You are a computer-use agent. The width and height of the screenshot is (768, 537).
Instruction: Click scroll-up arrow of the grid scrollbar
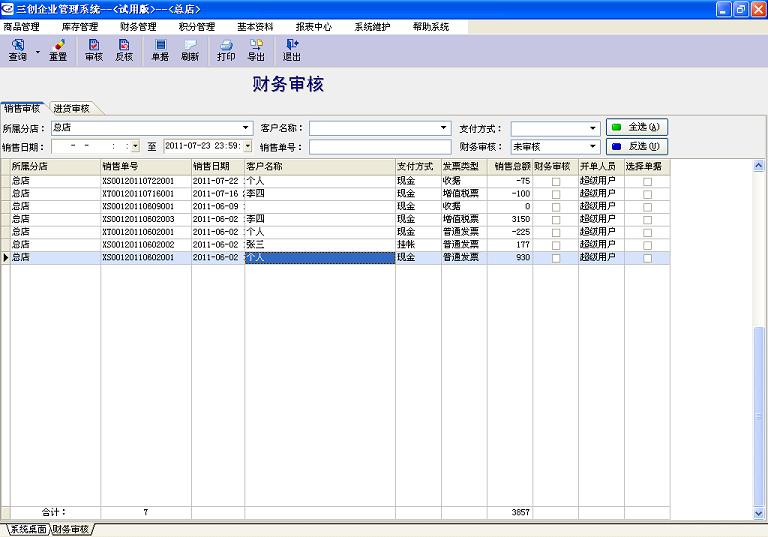(x=758, y=166)
